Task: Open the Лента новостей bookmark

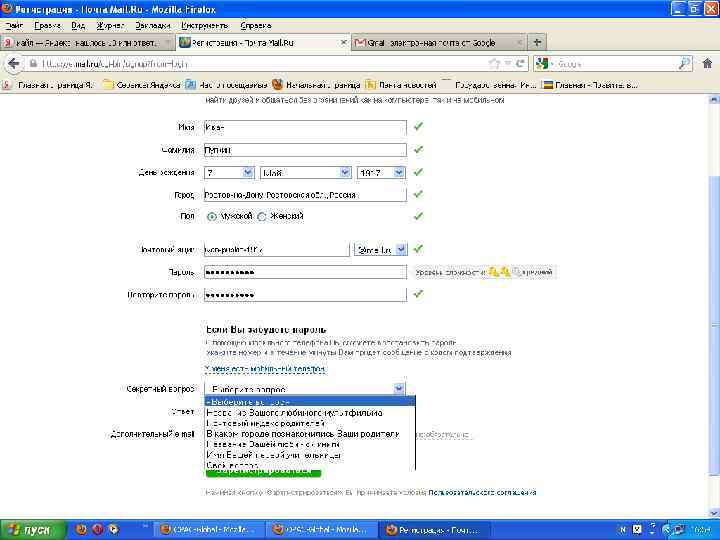Action: (401, 85)
